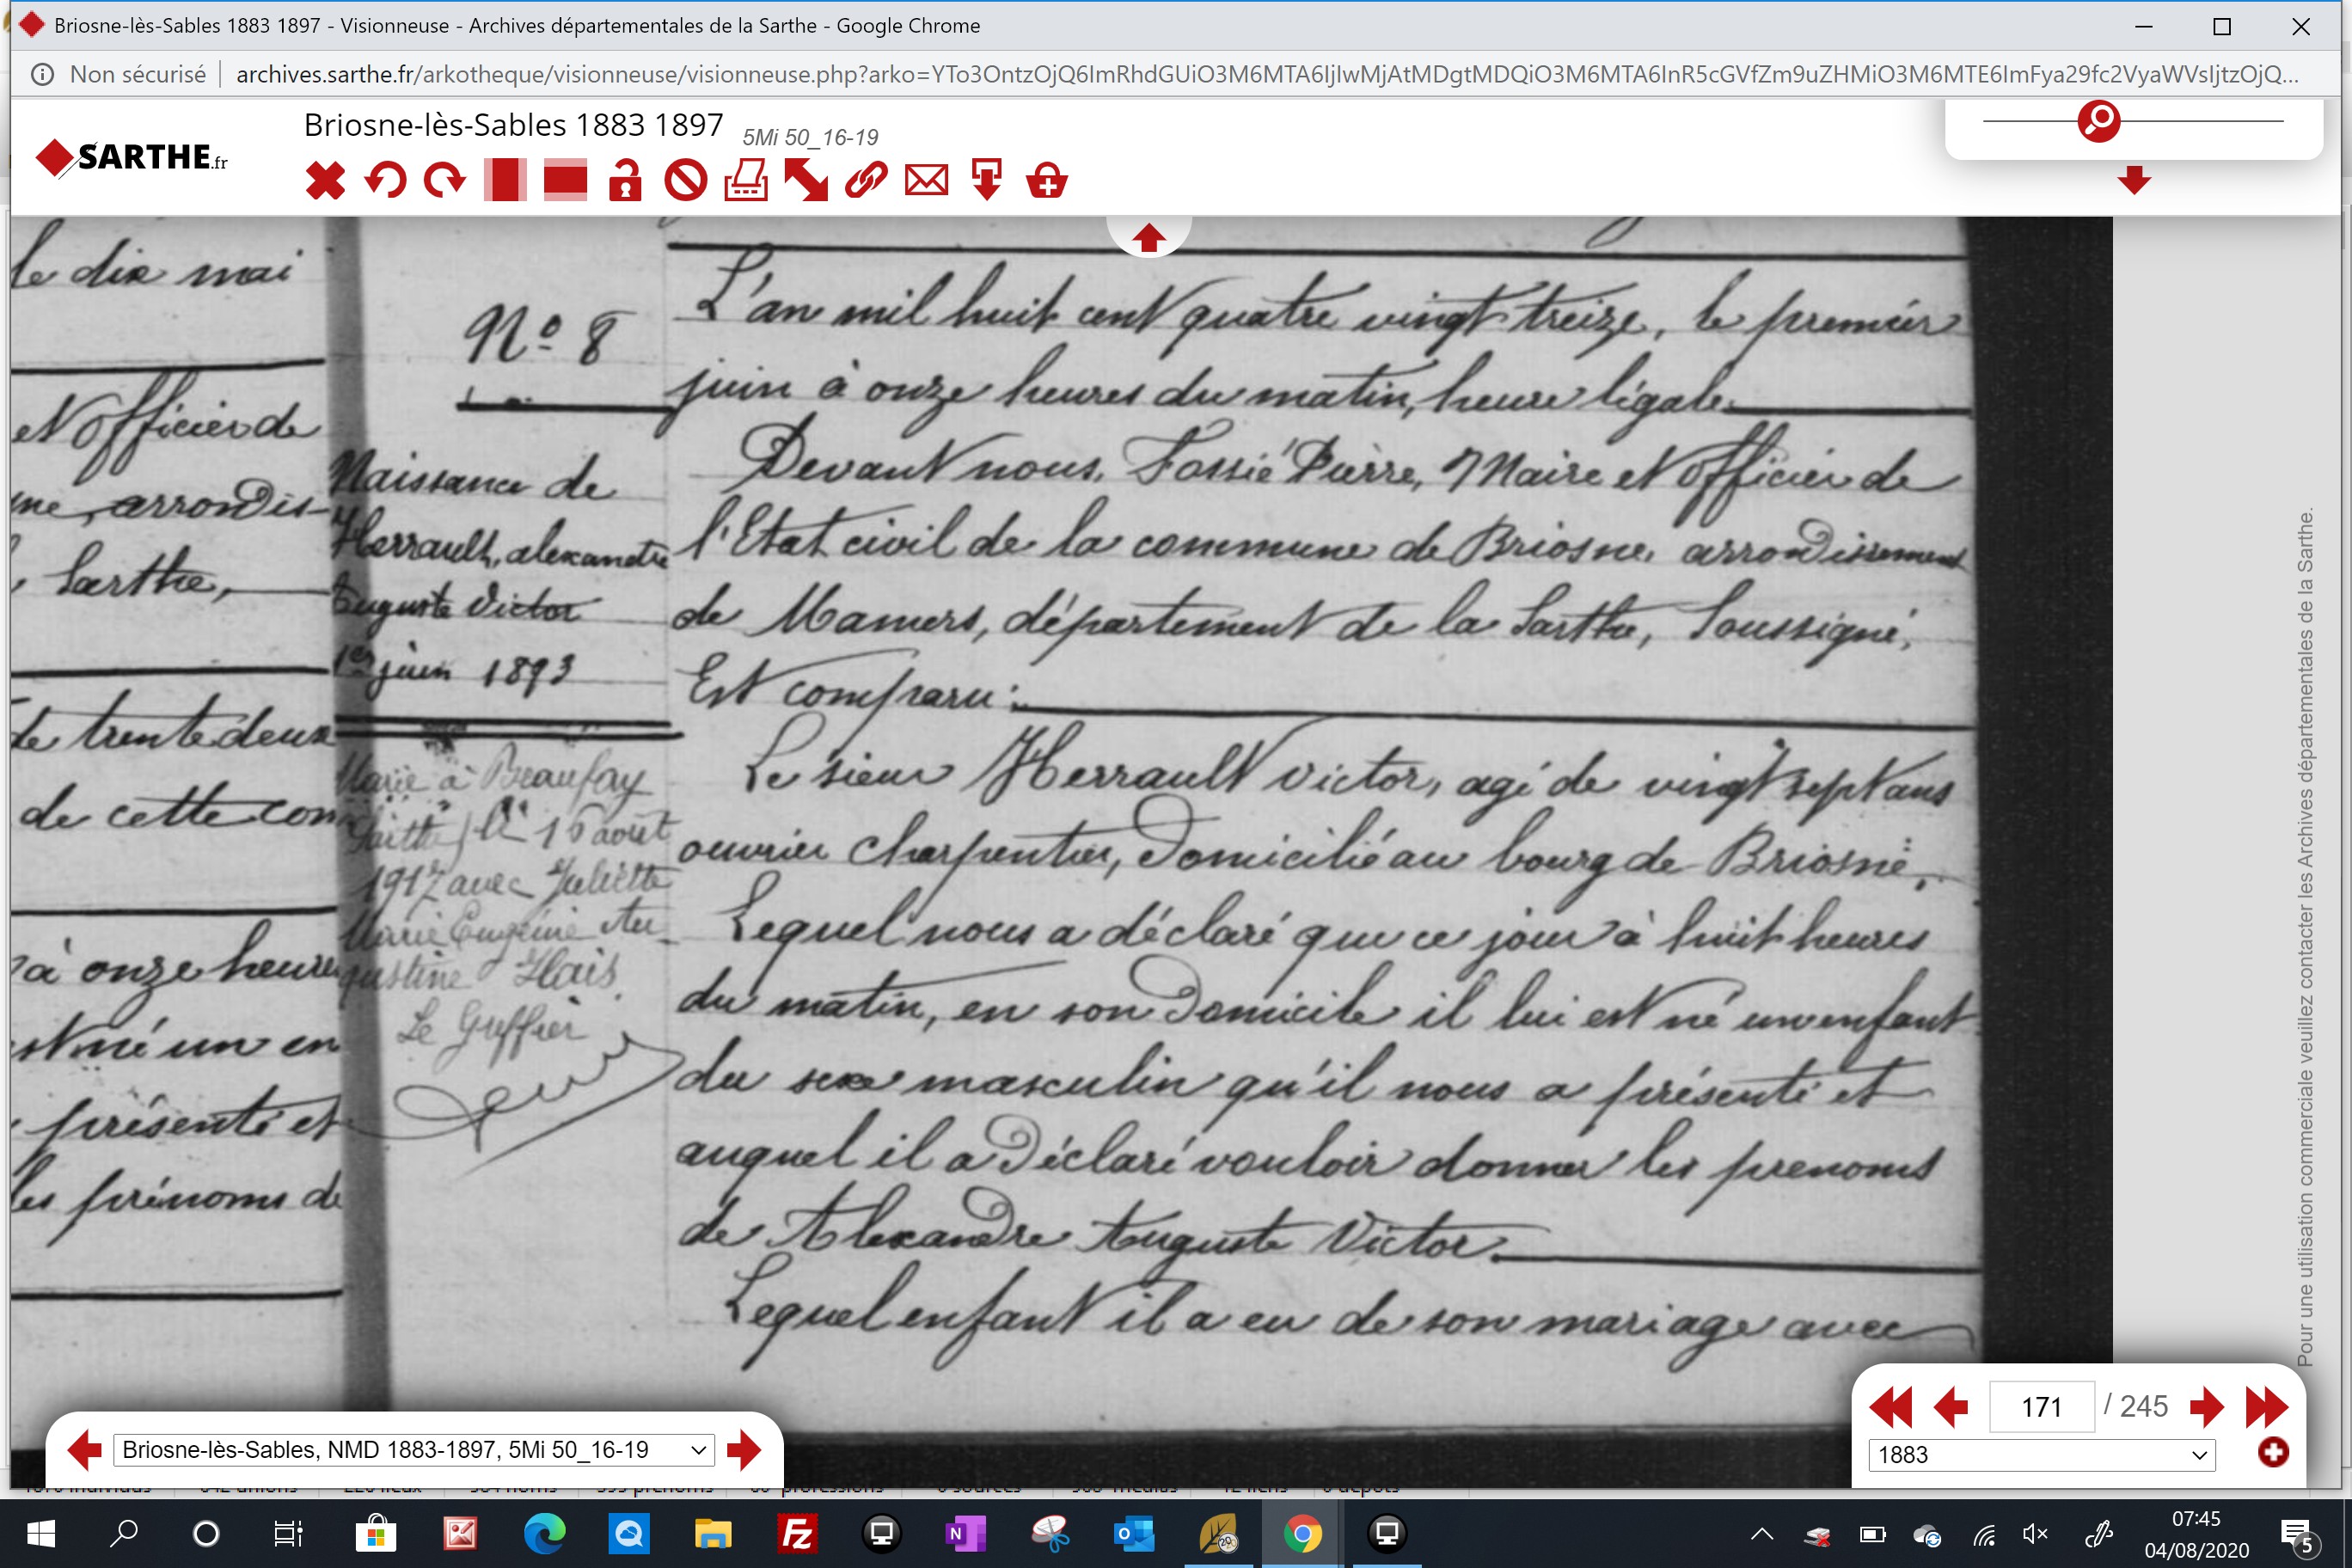The width and height of the screenshot is (2352, 1568).
Task: Click the red X close viewer icon
Action: [x=325, y=181]
